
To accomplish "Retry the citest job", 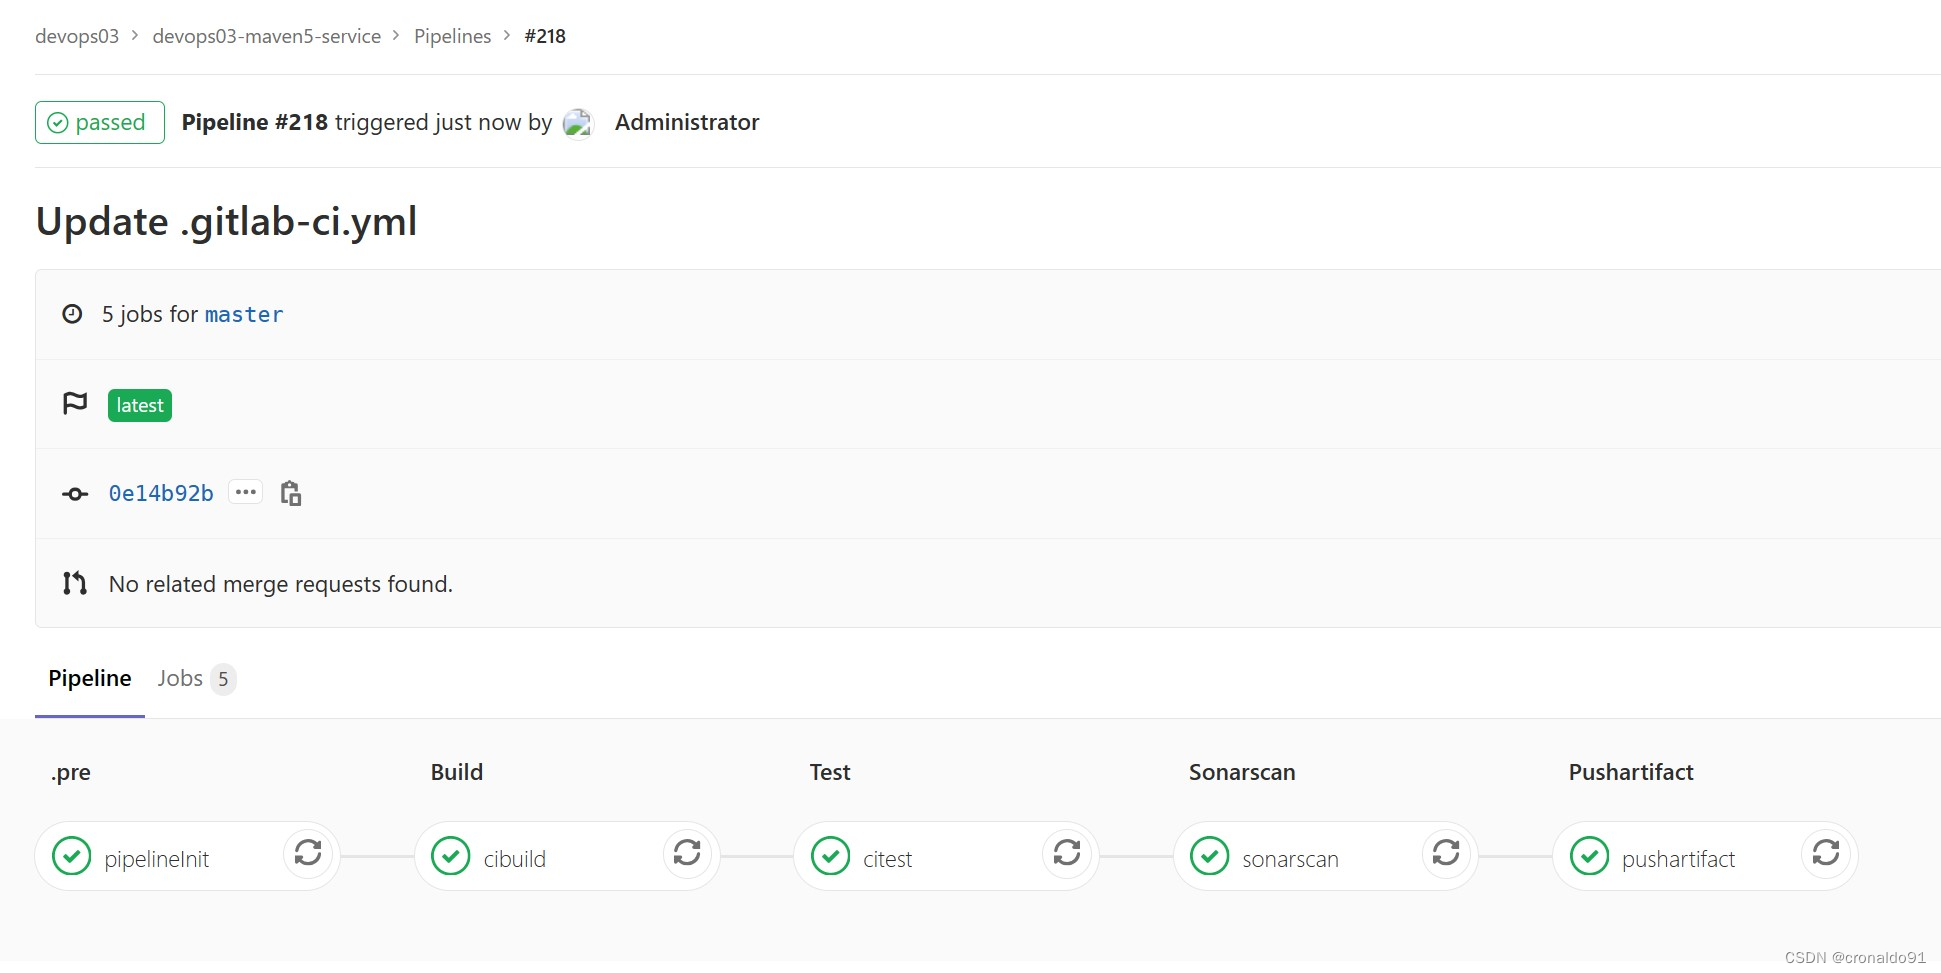I will [x=1067, y=855].
